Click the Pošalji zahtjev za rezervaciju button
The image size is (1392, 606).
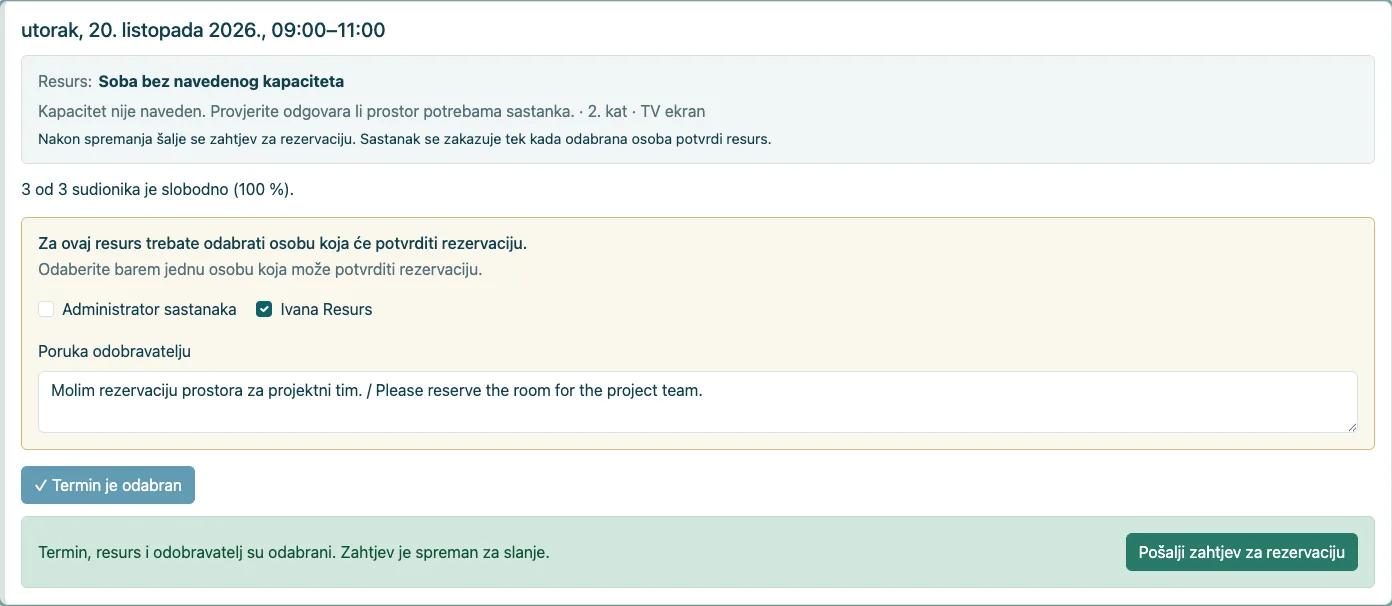(x=1241, y=552)
